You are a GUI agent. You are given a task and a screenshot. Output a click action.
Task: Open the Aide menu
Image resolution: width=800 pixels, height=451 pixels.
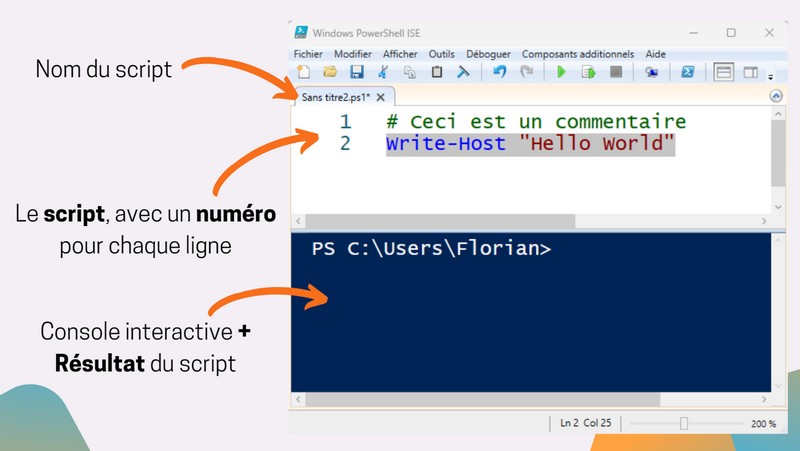coord(656,54)
